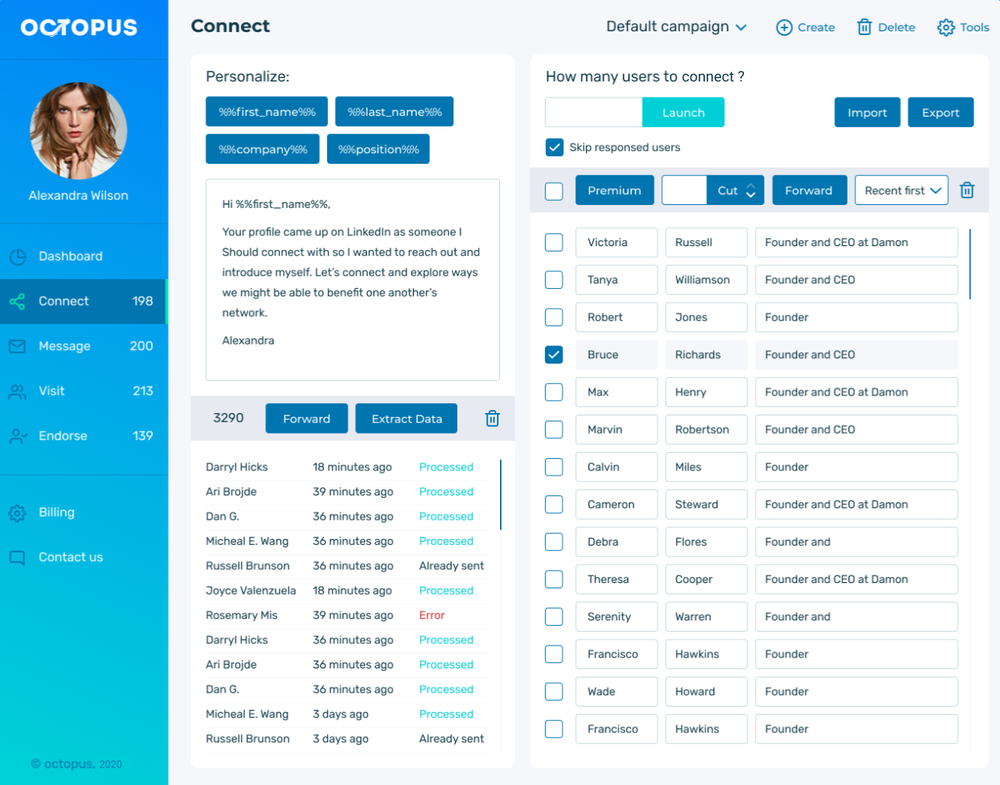Check the Debra Flores row checkbox

point(554,541)
